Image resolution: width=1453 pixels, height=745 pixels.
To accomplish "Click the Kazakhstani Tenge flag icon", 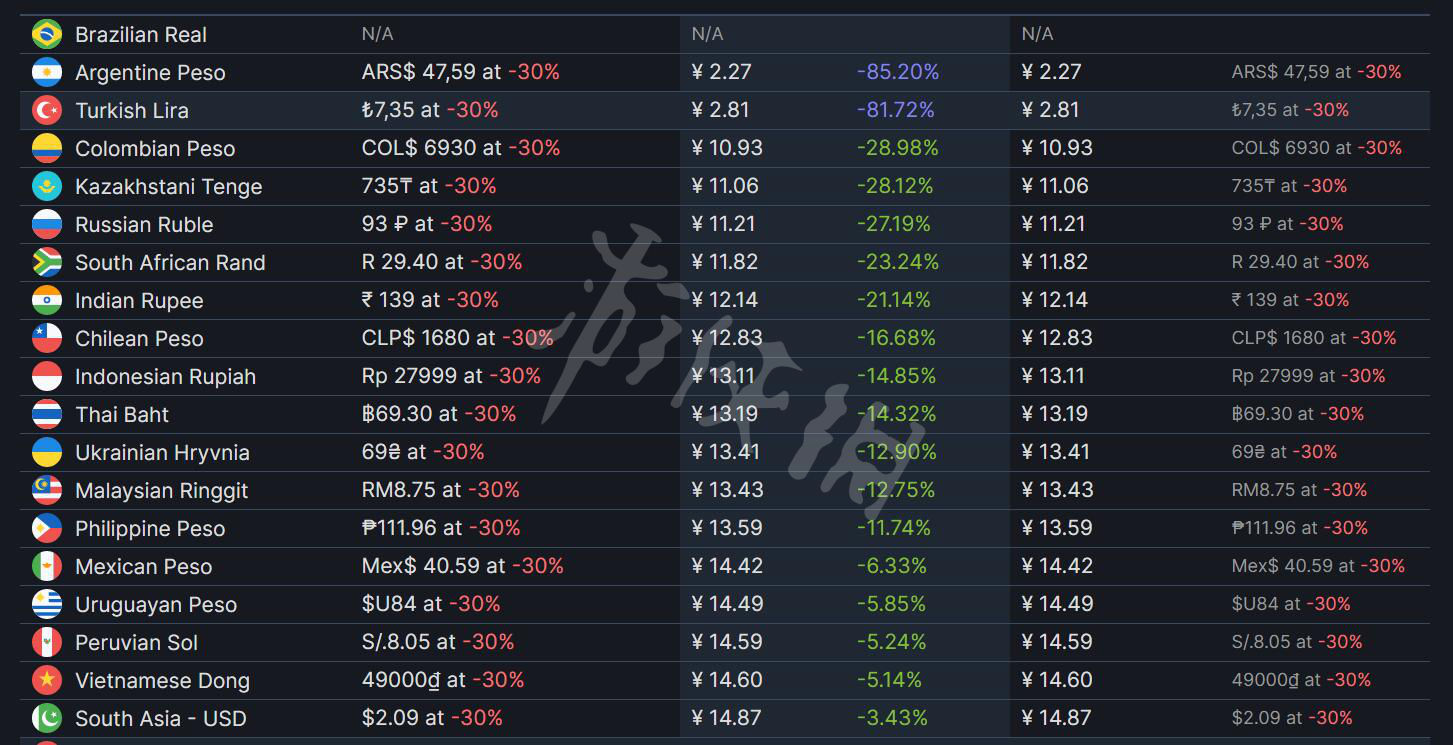I will click(x=47, y=186).
